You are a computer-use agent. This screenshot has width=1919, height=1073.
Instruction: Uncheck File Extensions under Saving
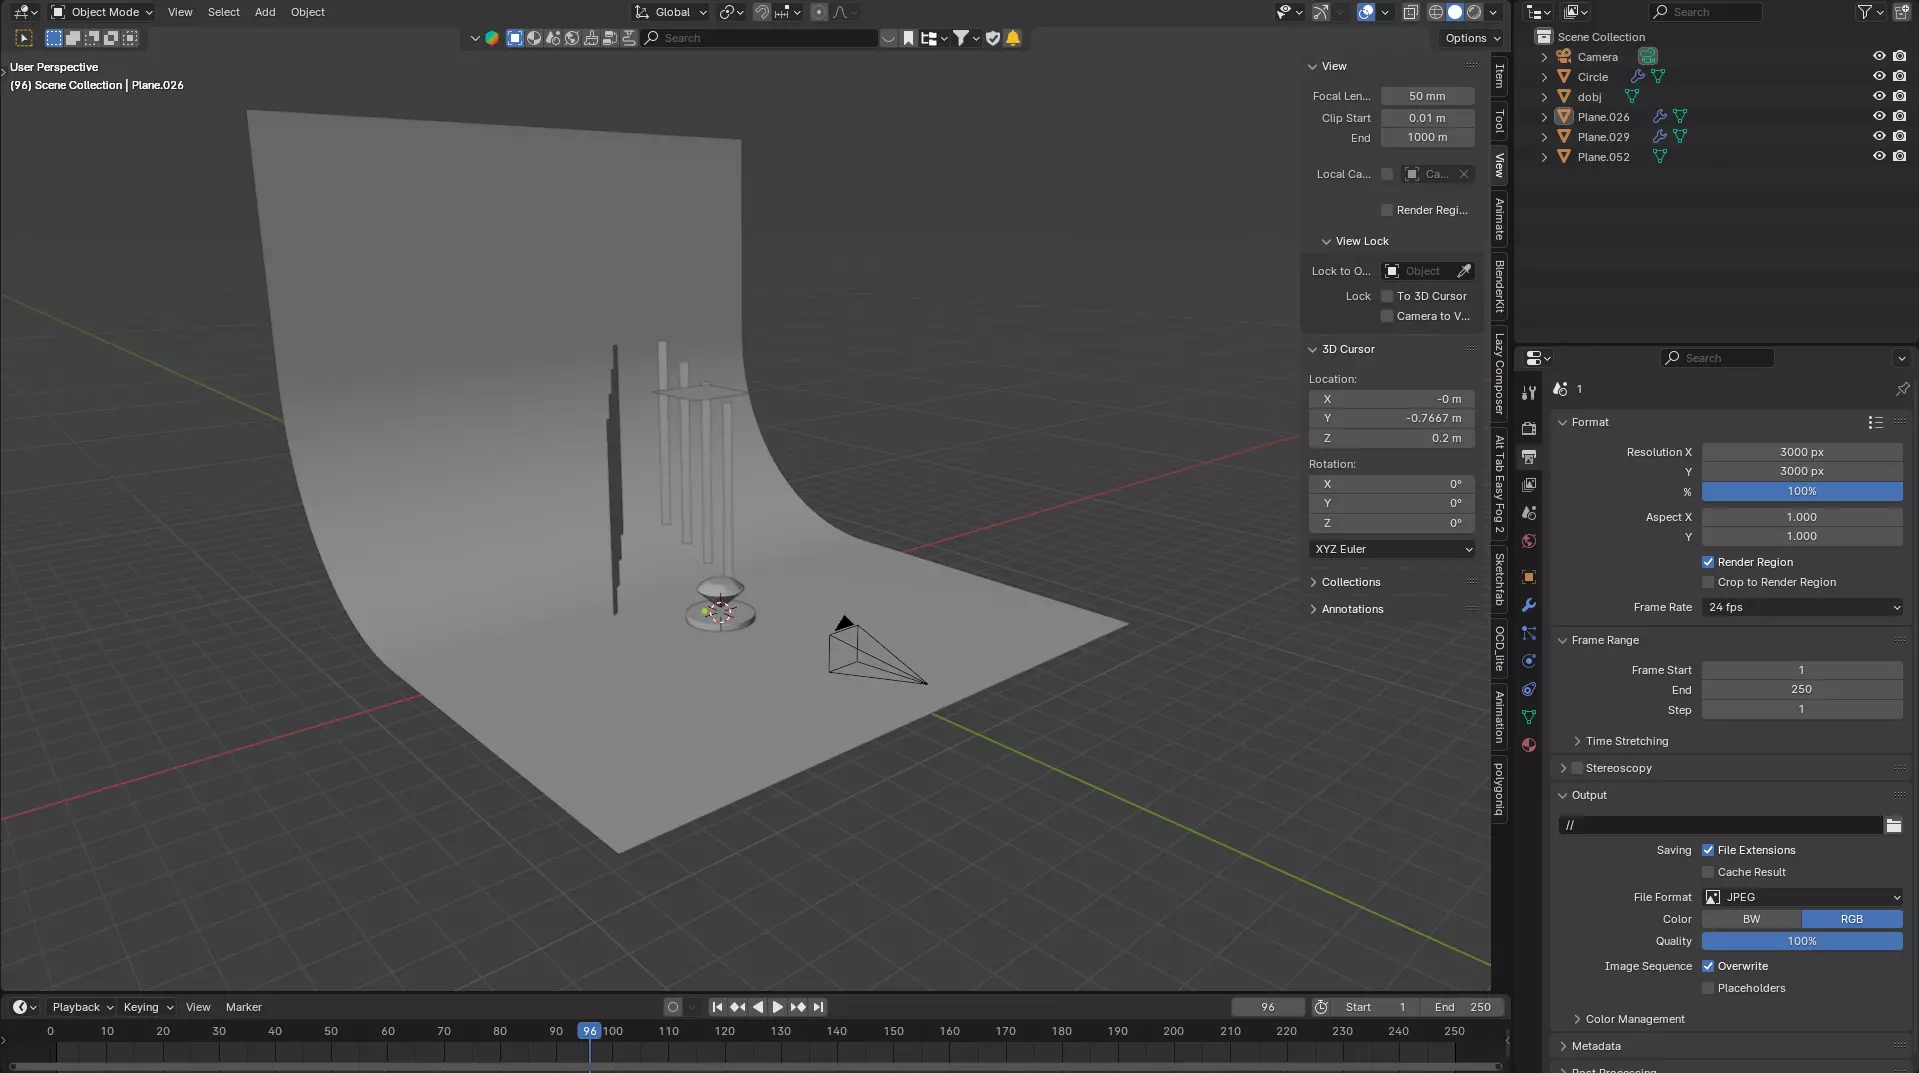click(x=1708, y=850)
